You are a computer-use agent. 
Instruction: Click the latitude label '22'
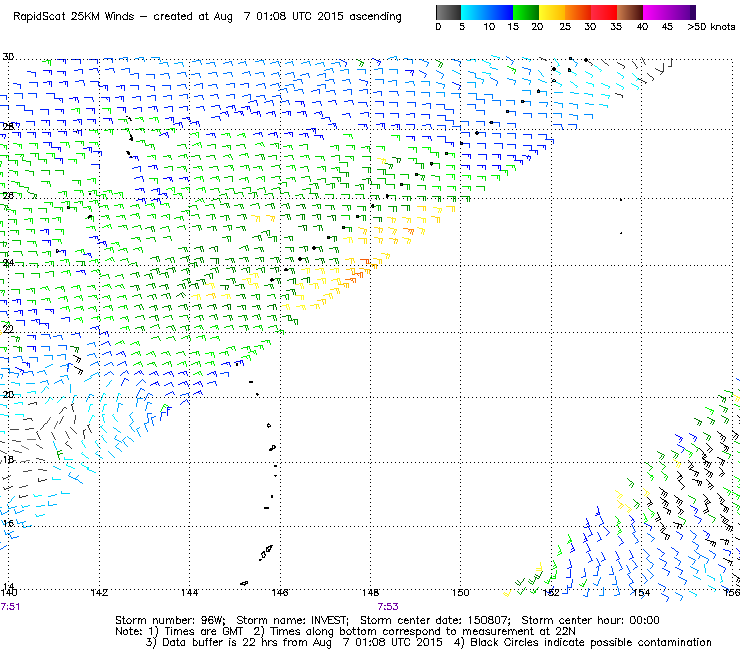(x=8, y=329)
